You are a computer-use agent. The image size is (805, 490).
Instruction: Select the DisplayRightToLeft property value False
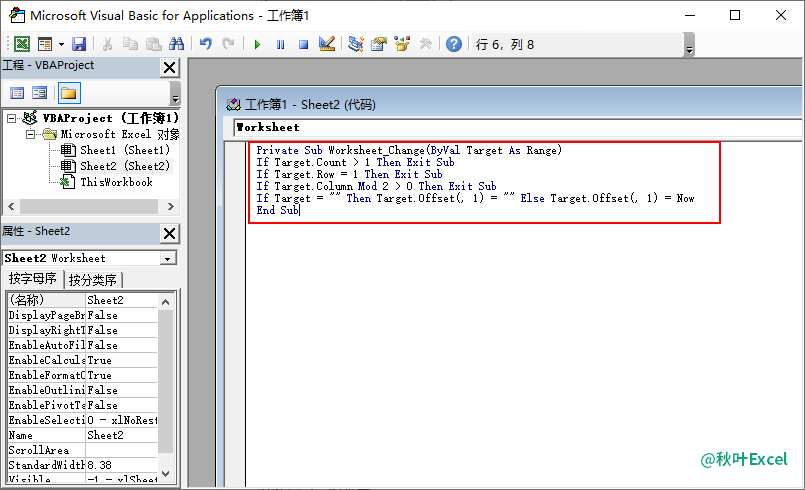(x=121, y=330)
